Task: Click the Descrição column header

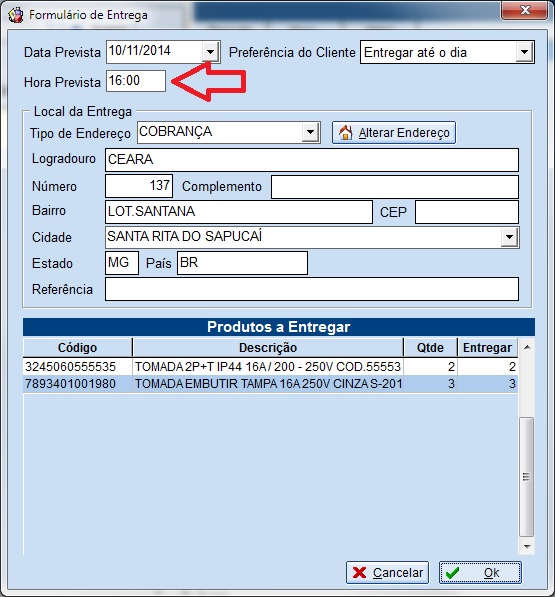Action: 268,348
